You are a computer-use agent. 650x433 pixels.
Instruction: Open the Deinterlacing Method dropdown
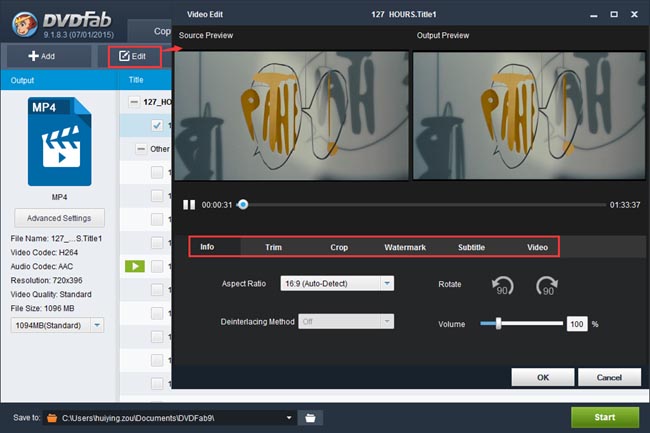(x=346, y=322)
